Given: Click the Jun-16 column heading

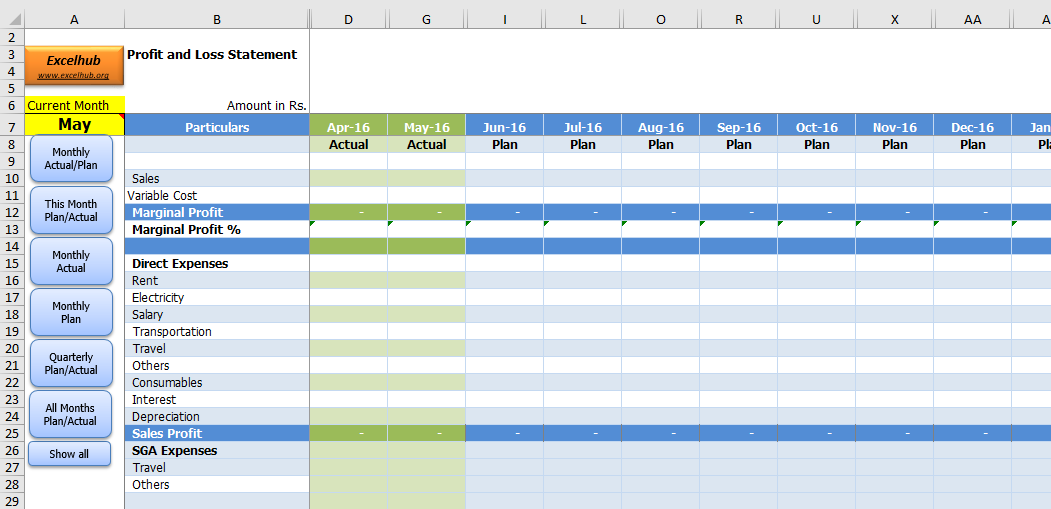Looking at the screenshot, I should [505, 127].
